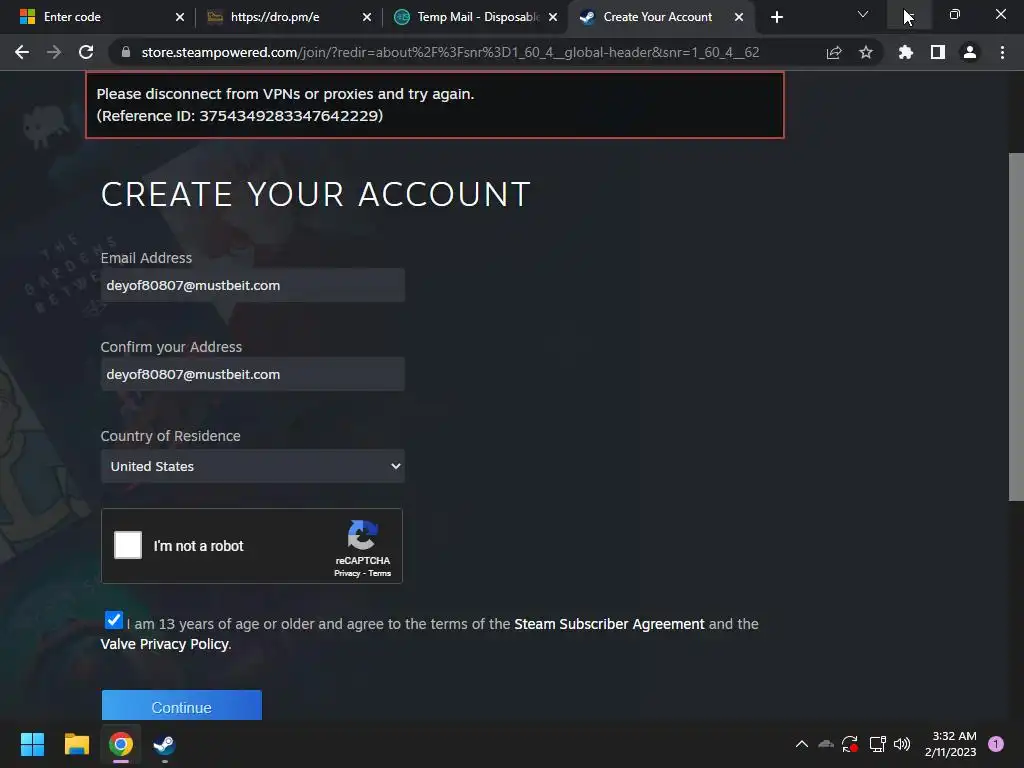Screen dimensions: 1024x768
Task: Close the Temp Mail tab
Action: [553, 17]
